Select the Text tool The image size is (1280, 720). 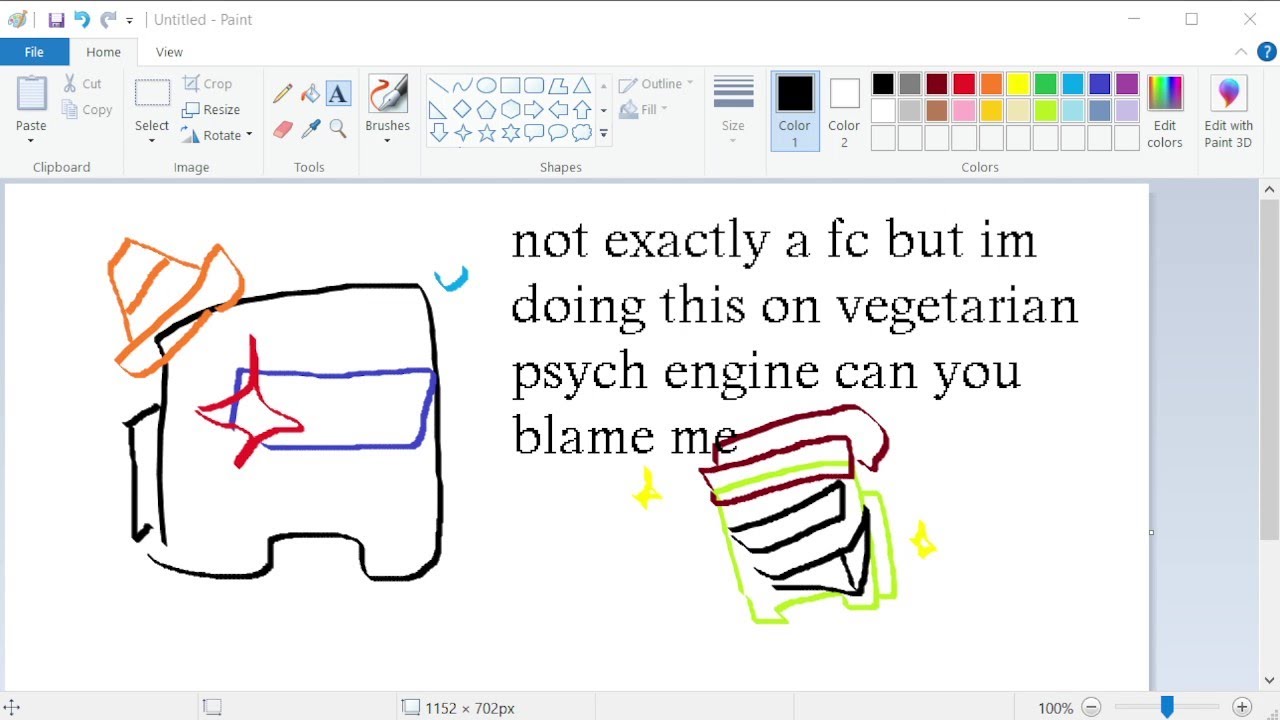click(x=338, y=93)
